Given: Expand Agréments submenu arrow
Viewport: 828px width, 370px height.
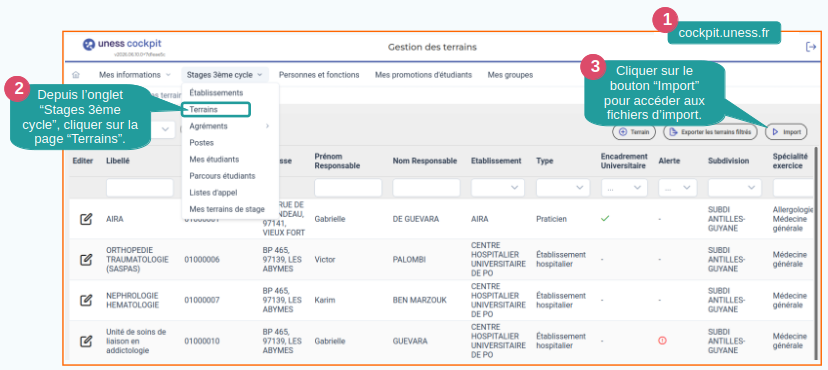Looking at the screenshot, I should click(x=267, y=126).
